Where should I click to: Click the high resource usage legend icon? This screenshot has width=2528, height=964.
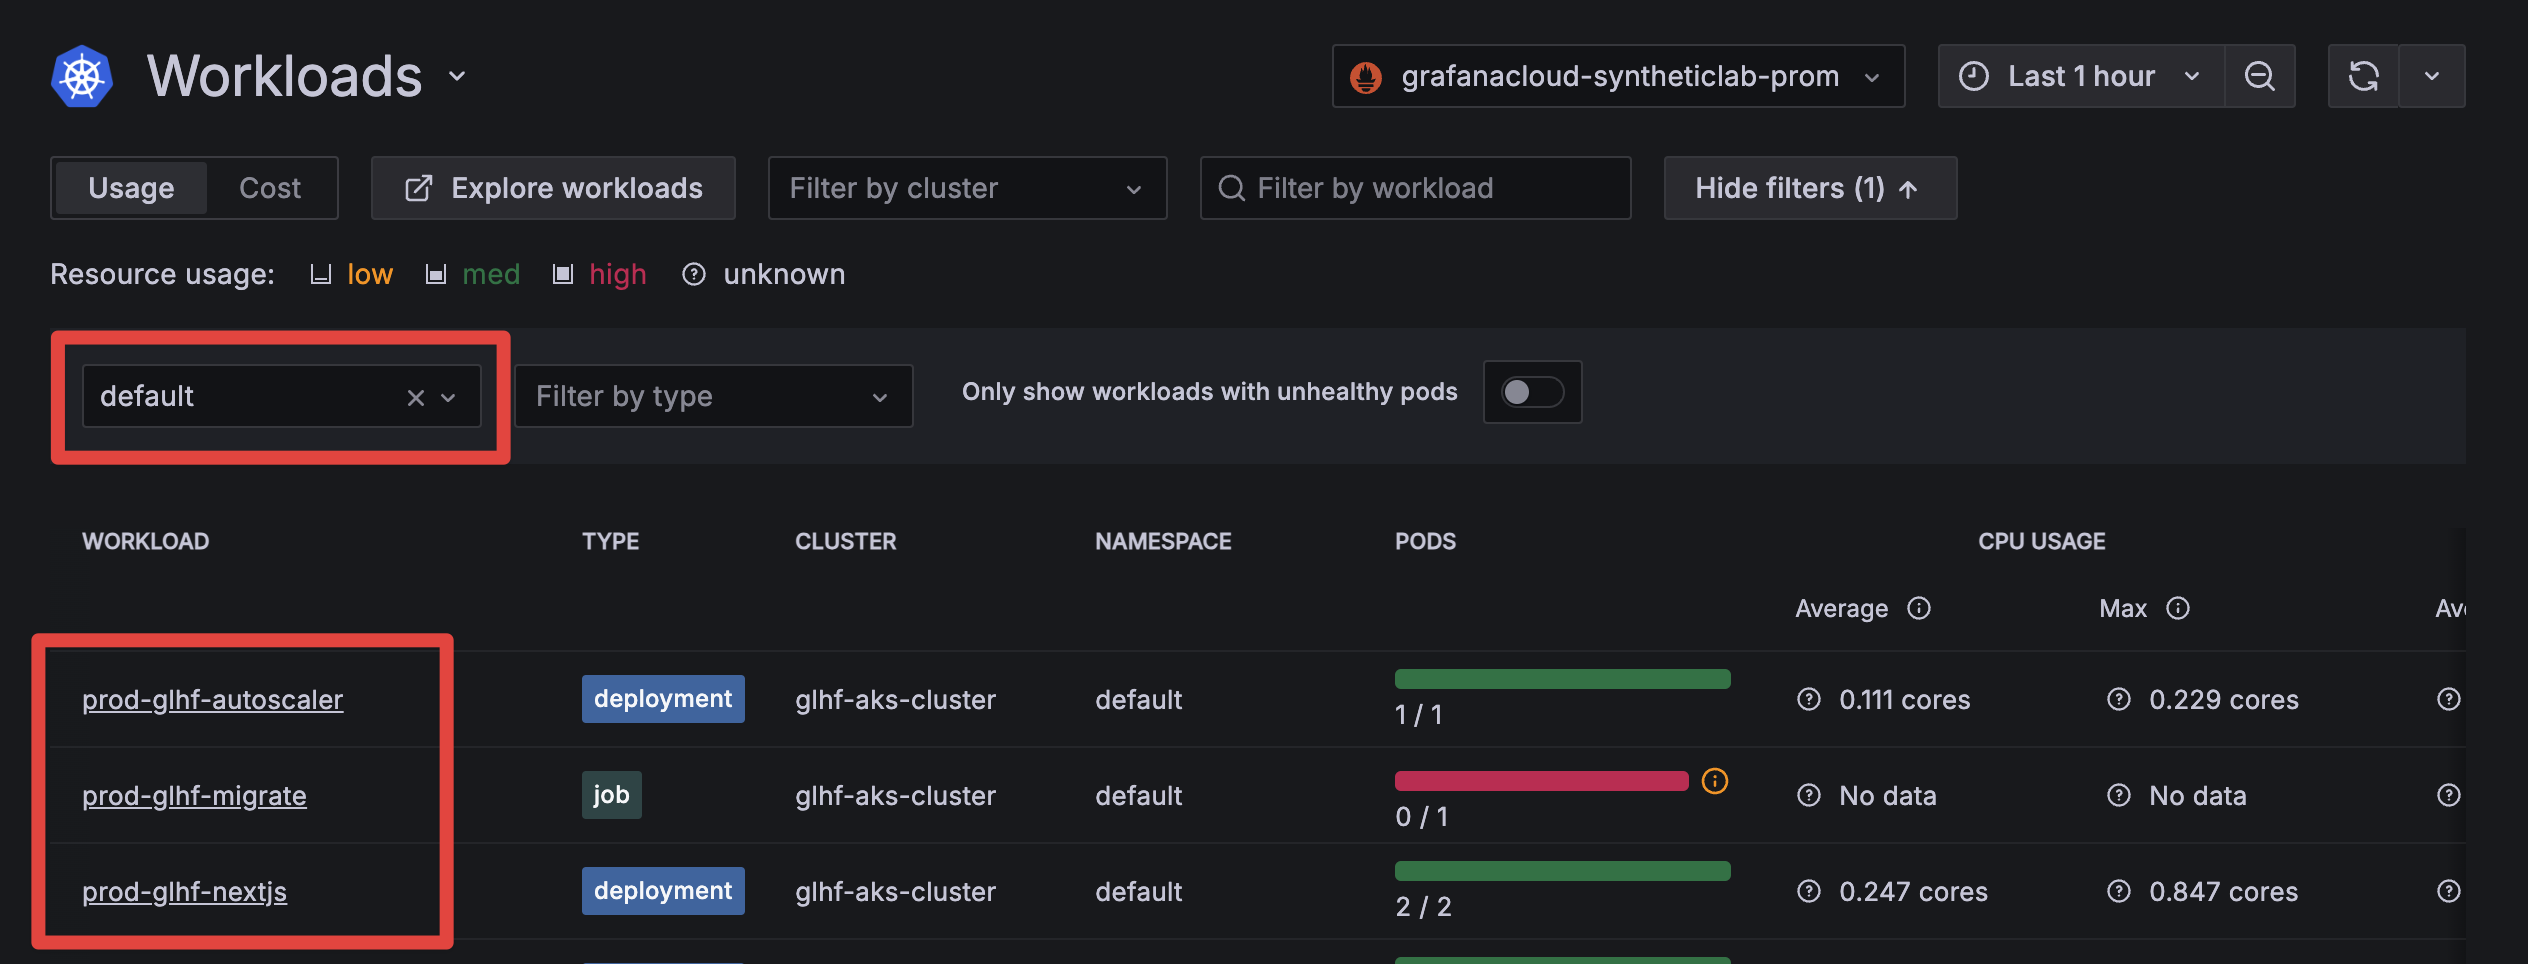click(563, 274)
